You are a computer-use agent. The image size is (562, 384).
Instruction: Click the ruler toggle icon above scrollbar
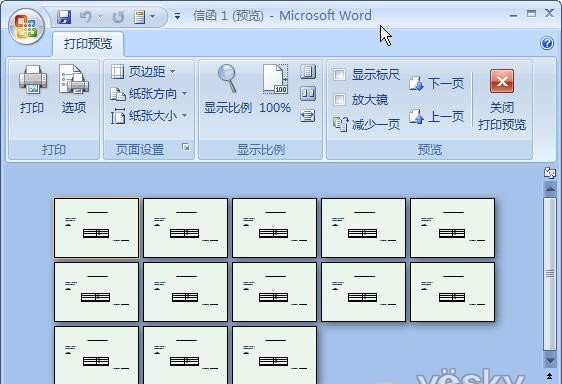(x=549, y=173)
